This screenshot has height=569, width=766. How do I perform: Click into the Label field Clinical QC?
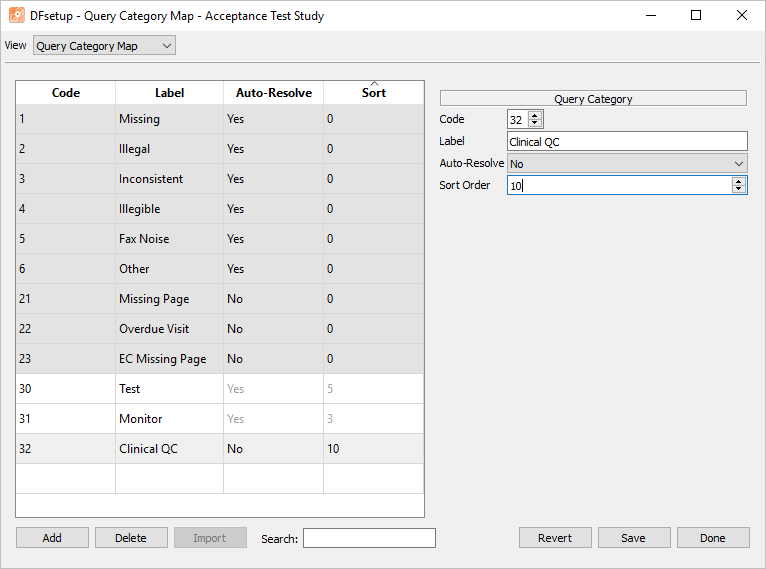627,142
